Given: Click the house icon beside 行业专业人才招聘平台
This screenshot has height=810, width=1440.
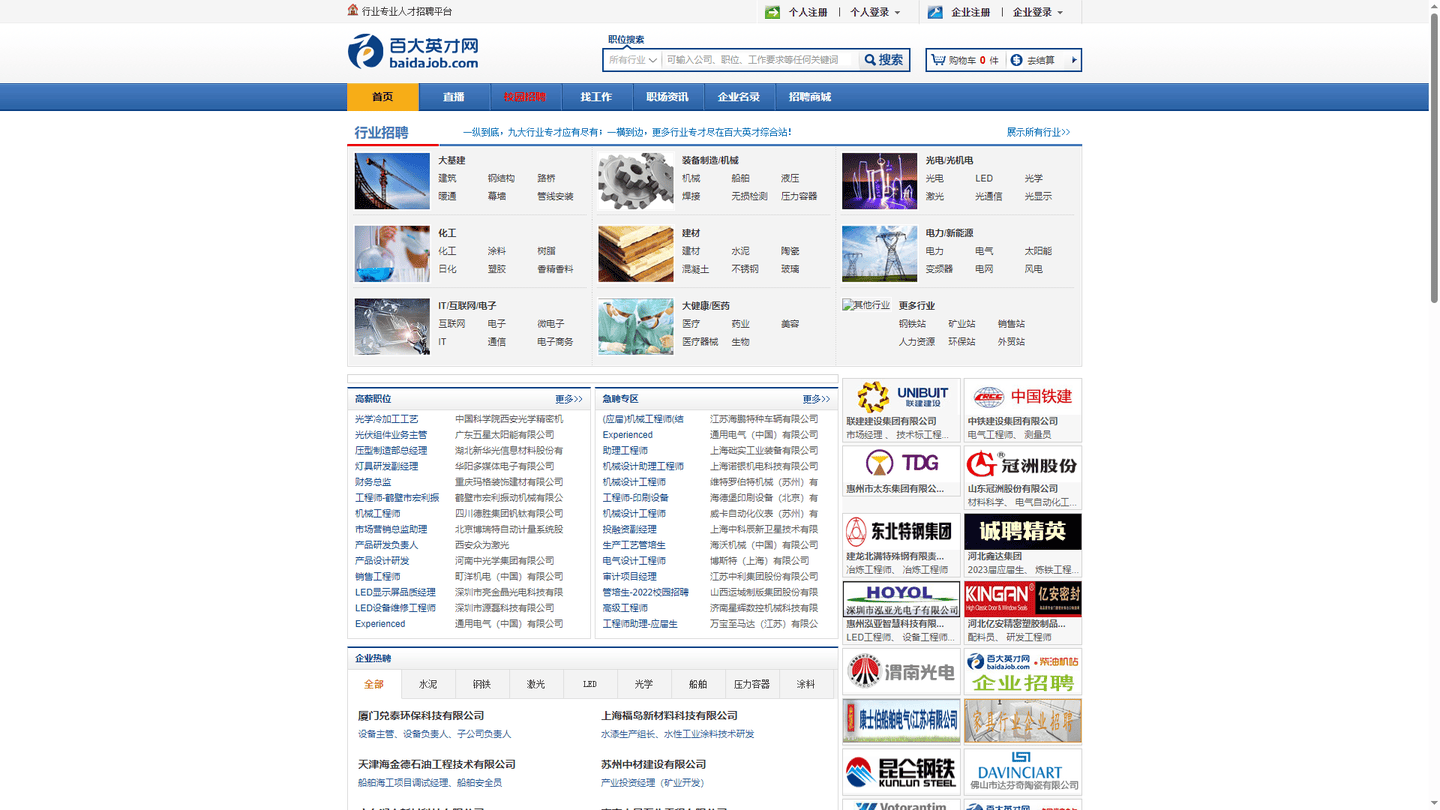Looking at the screenshot, I should [353, 11].
